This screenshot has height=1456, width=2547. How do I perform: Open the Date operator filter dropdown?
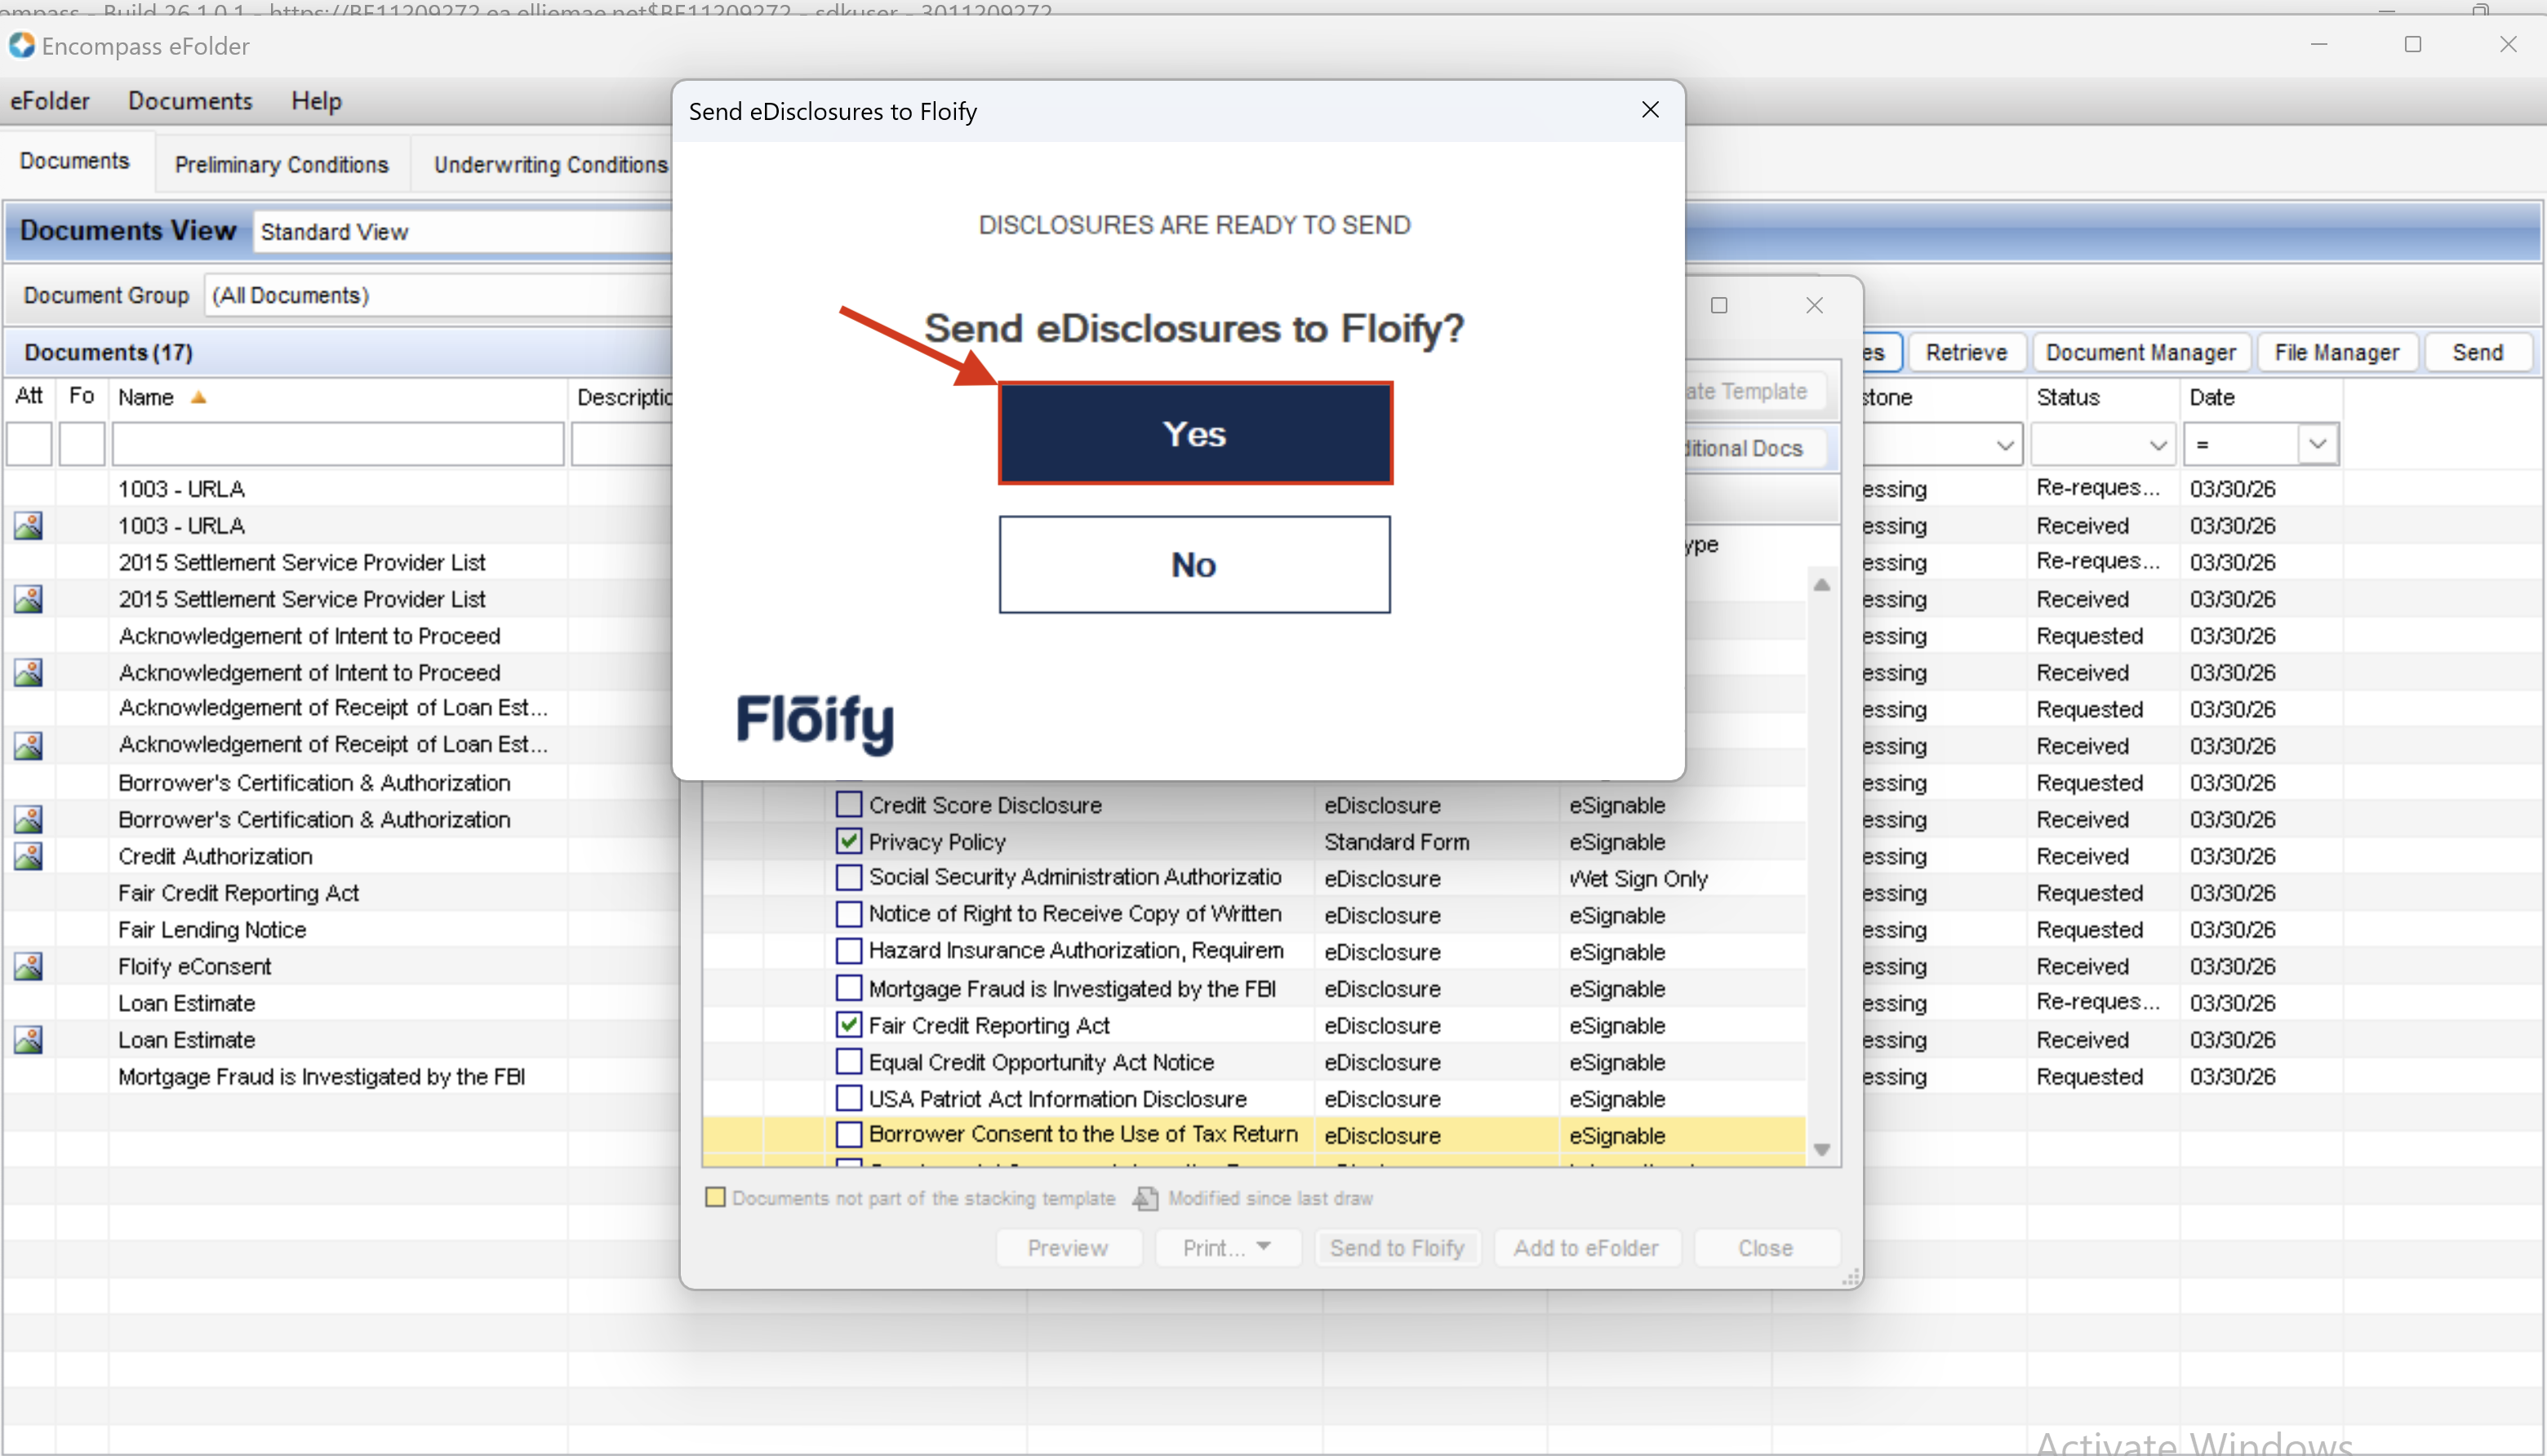tap(2317, 444)
